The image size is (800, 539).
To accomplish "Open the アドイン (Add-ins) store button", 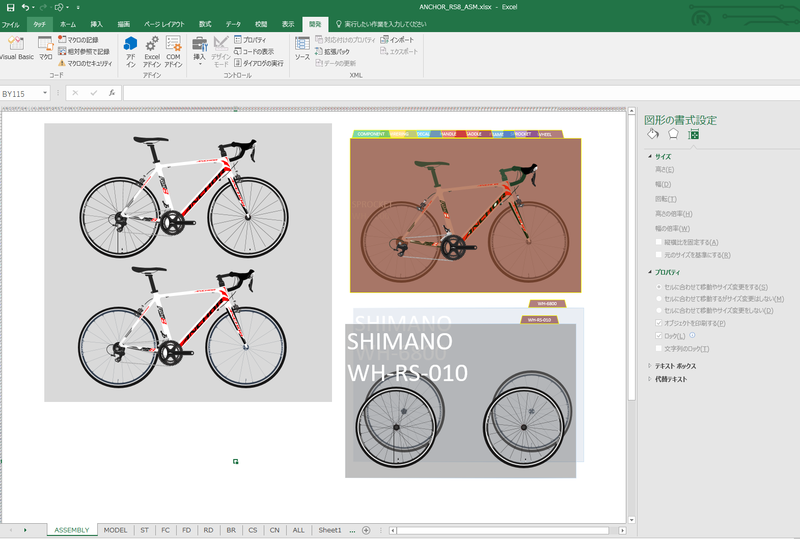I will click(131, 52).
